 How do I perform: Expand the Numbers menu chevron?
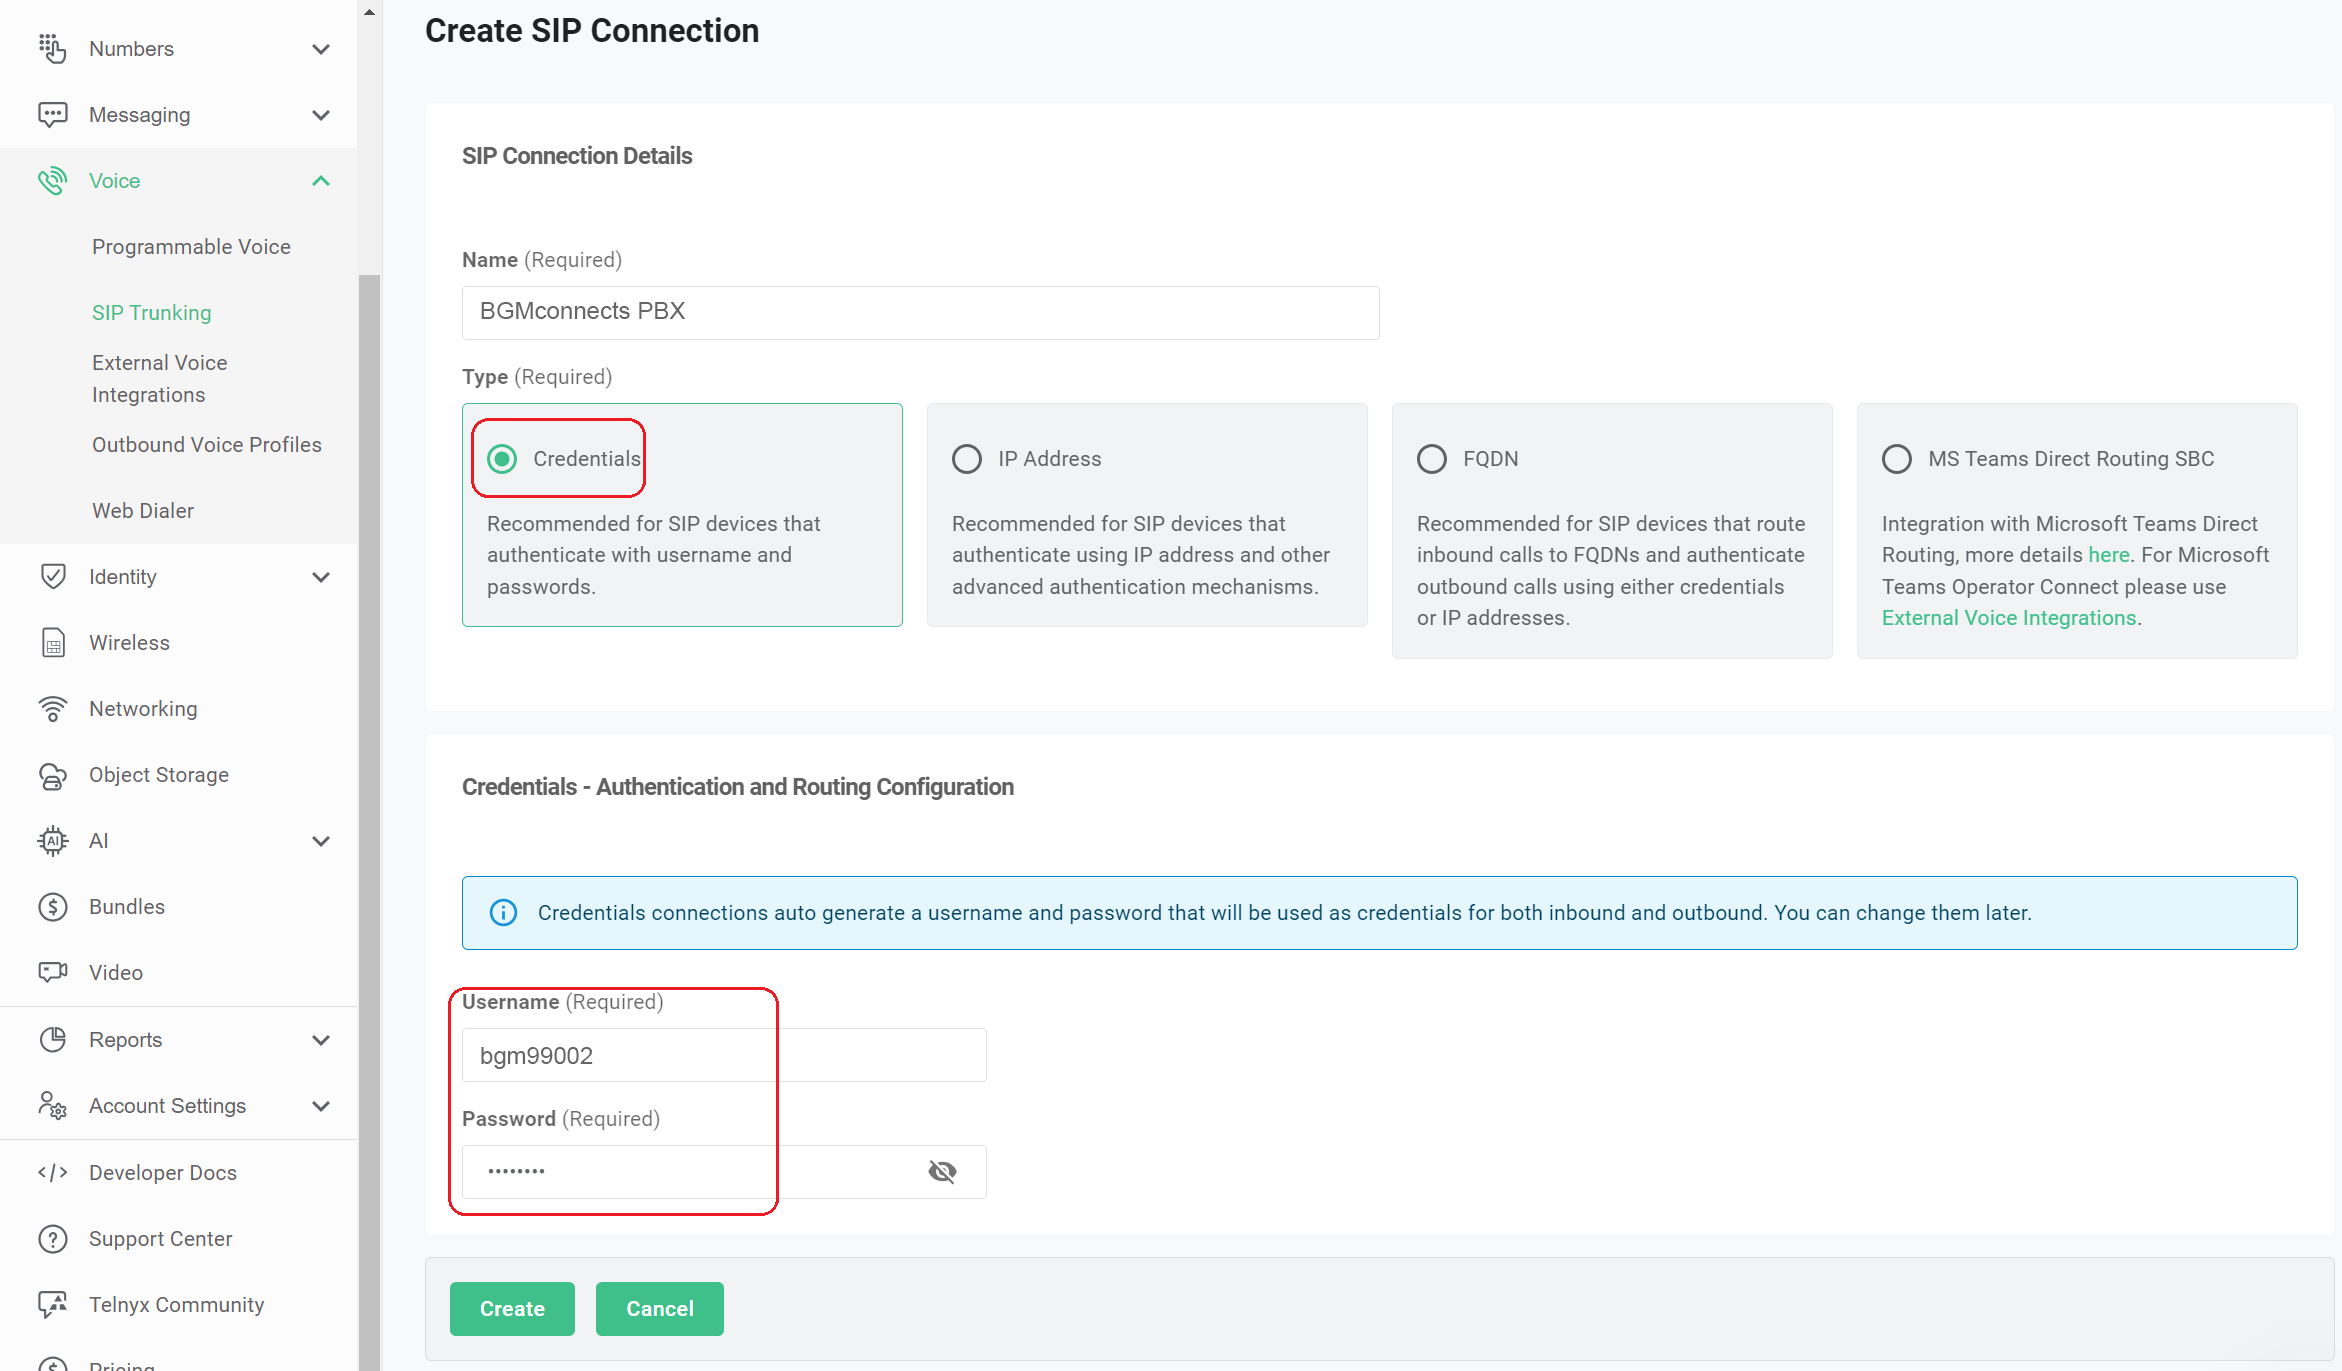[321, 49]
